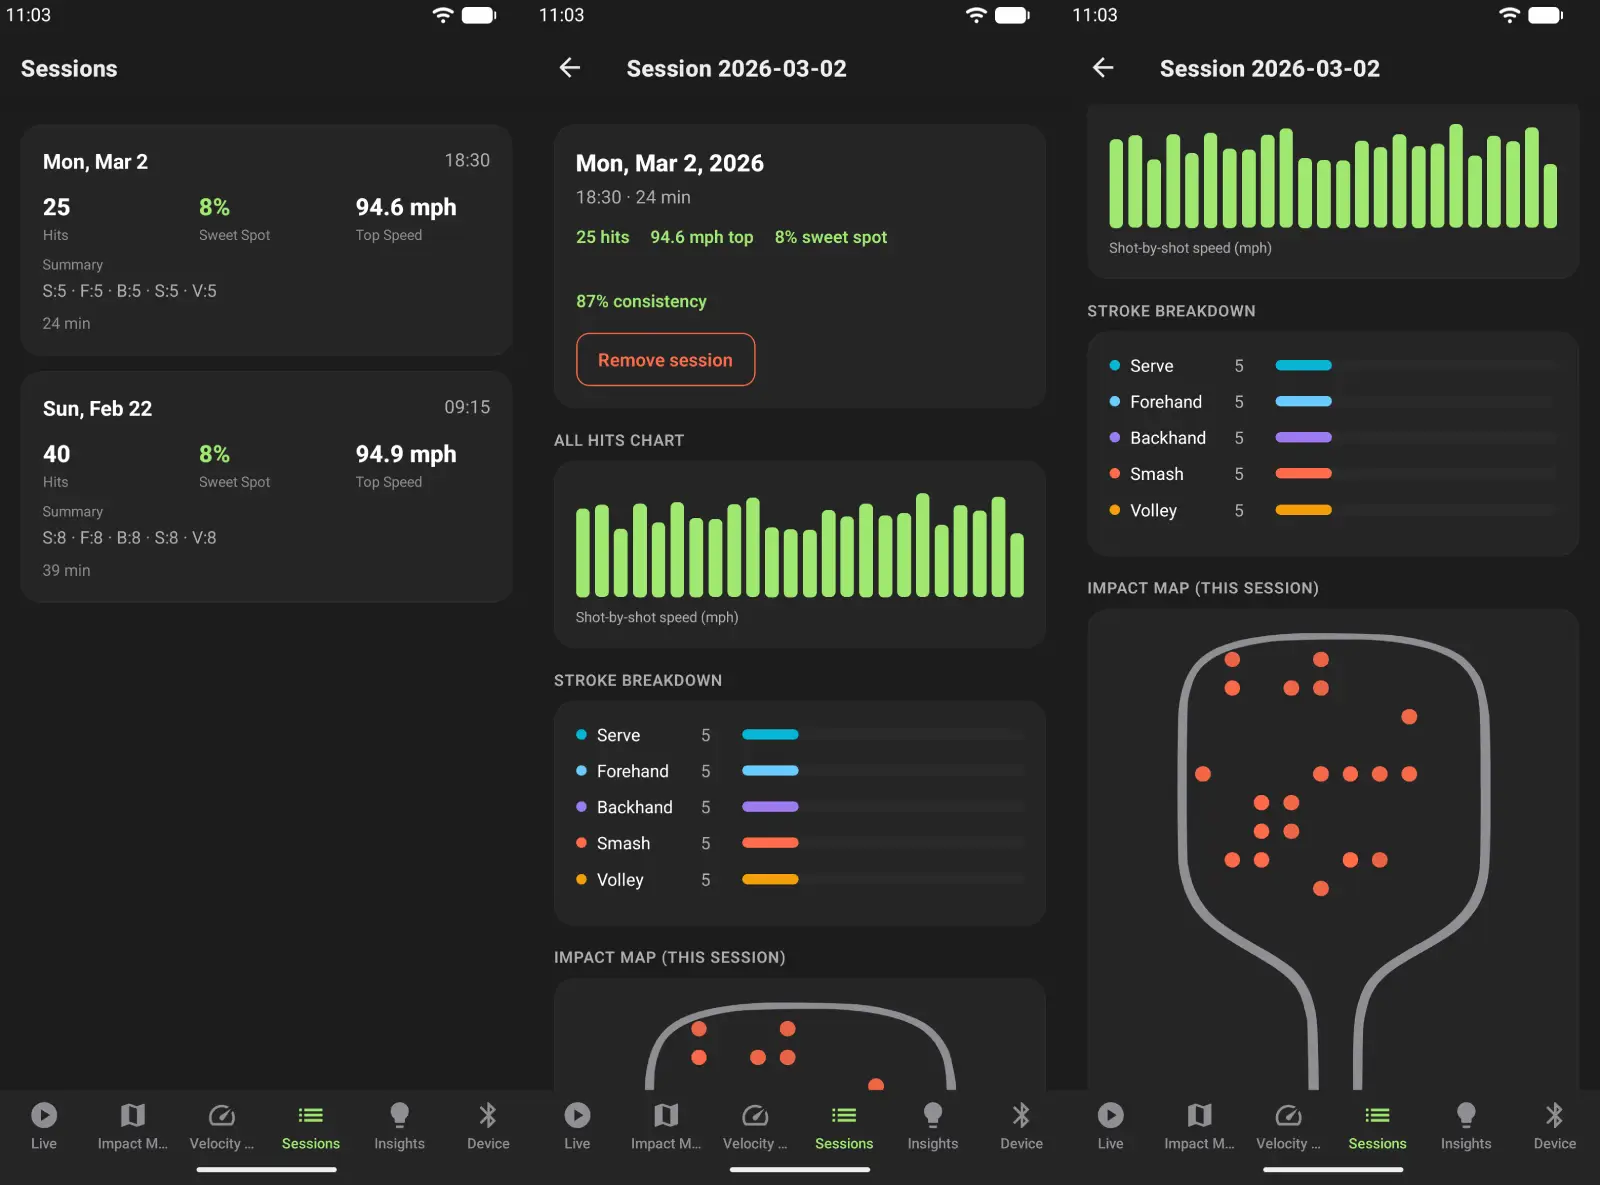Viewport: 1600px width, 1185px height.
Task: Toggle the Volley legend dot
Action: (x=582, y=879)
